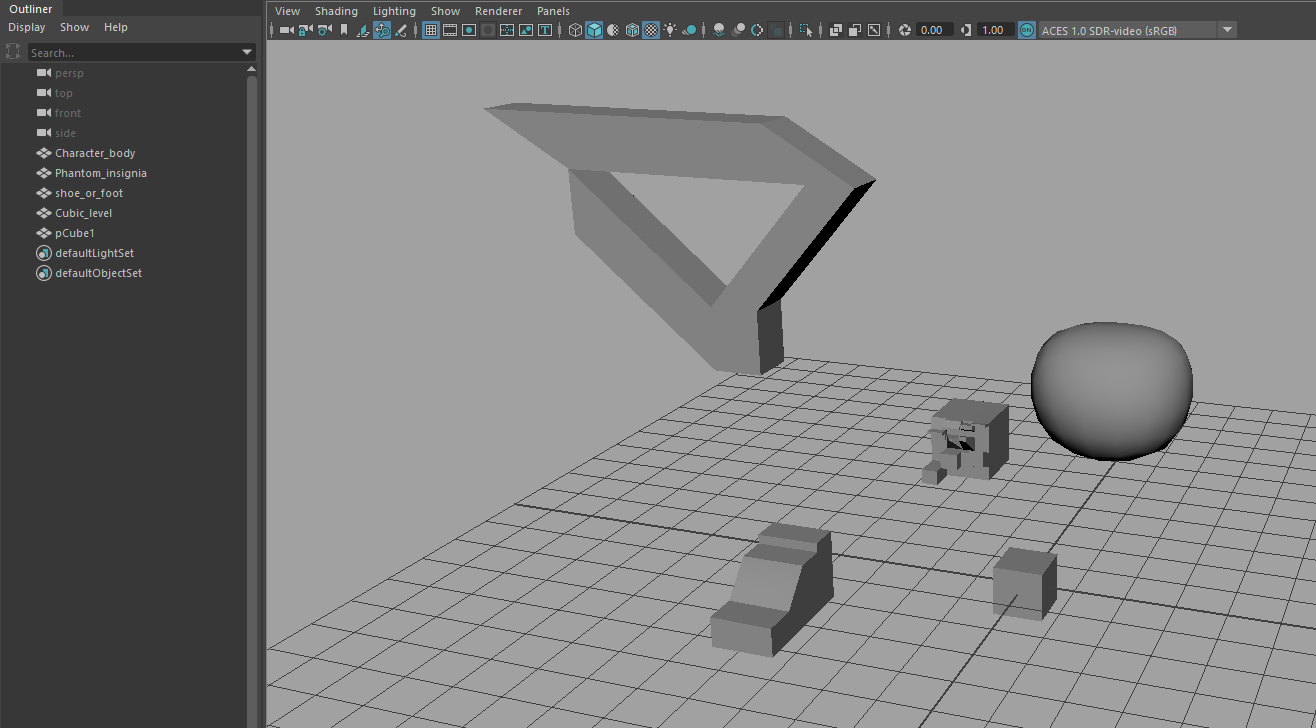1316x728 pixels.
Task: Click the camera Bookmarks icon
Action: coord(344,30)
